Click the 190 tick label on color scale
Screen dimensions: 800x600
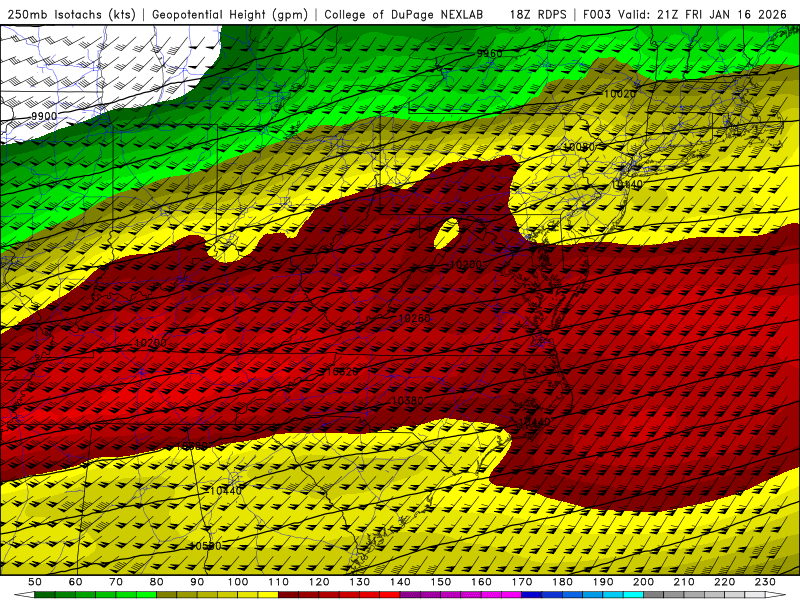click(603, 582)
